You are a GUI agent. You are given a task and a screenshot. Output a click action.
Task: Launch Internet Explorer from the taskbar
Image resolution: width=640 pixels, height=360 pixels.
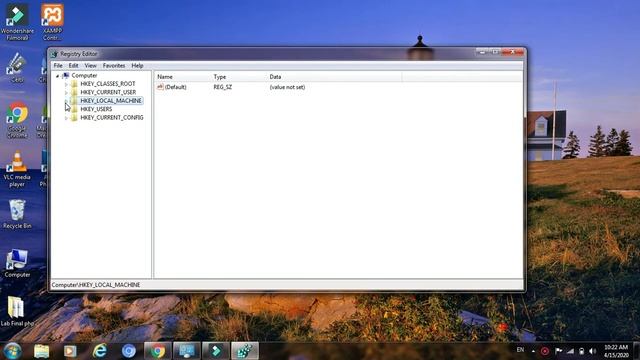point(100,351)
